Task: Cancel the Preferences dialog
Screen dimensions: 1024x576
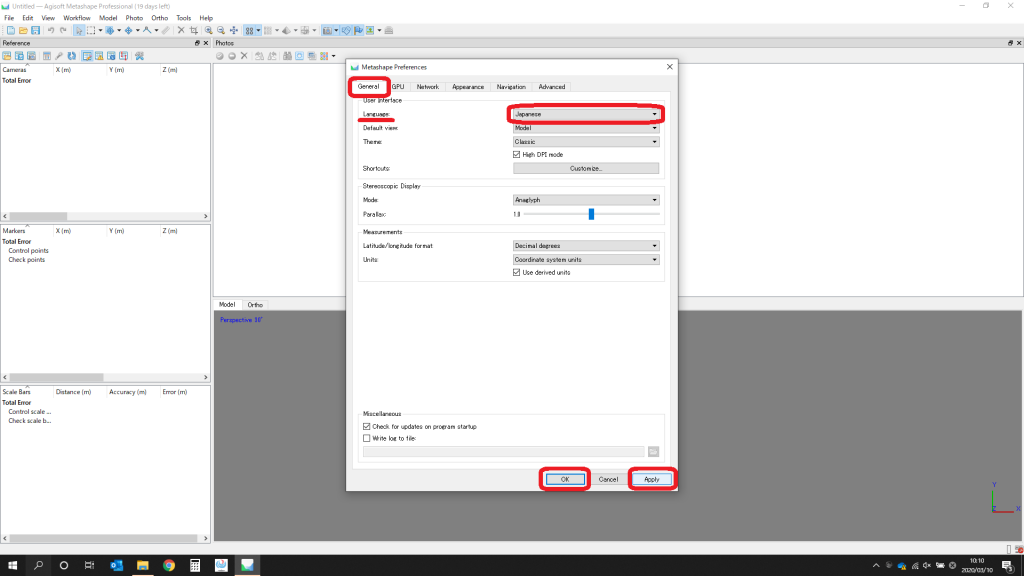Action: pyautogui.click(x=608, y=479)
